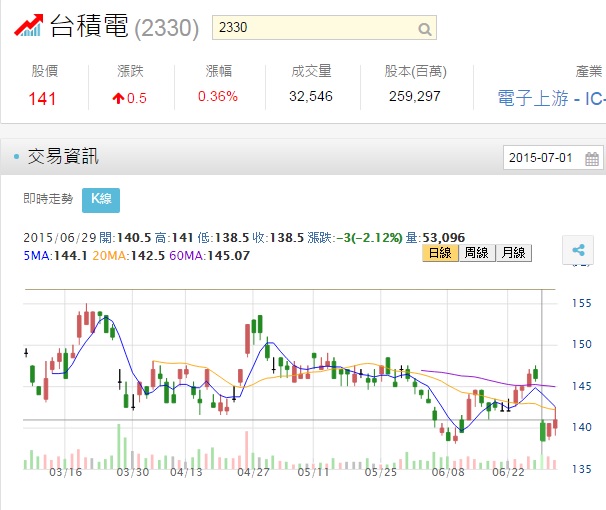The image size is (606, 510).
Task: Click the volume value 32,546
Action: pyautogui.click(x=311, y=96)
